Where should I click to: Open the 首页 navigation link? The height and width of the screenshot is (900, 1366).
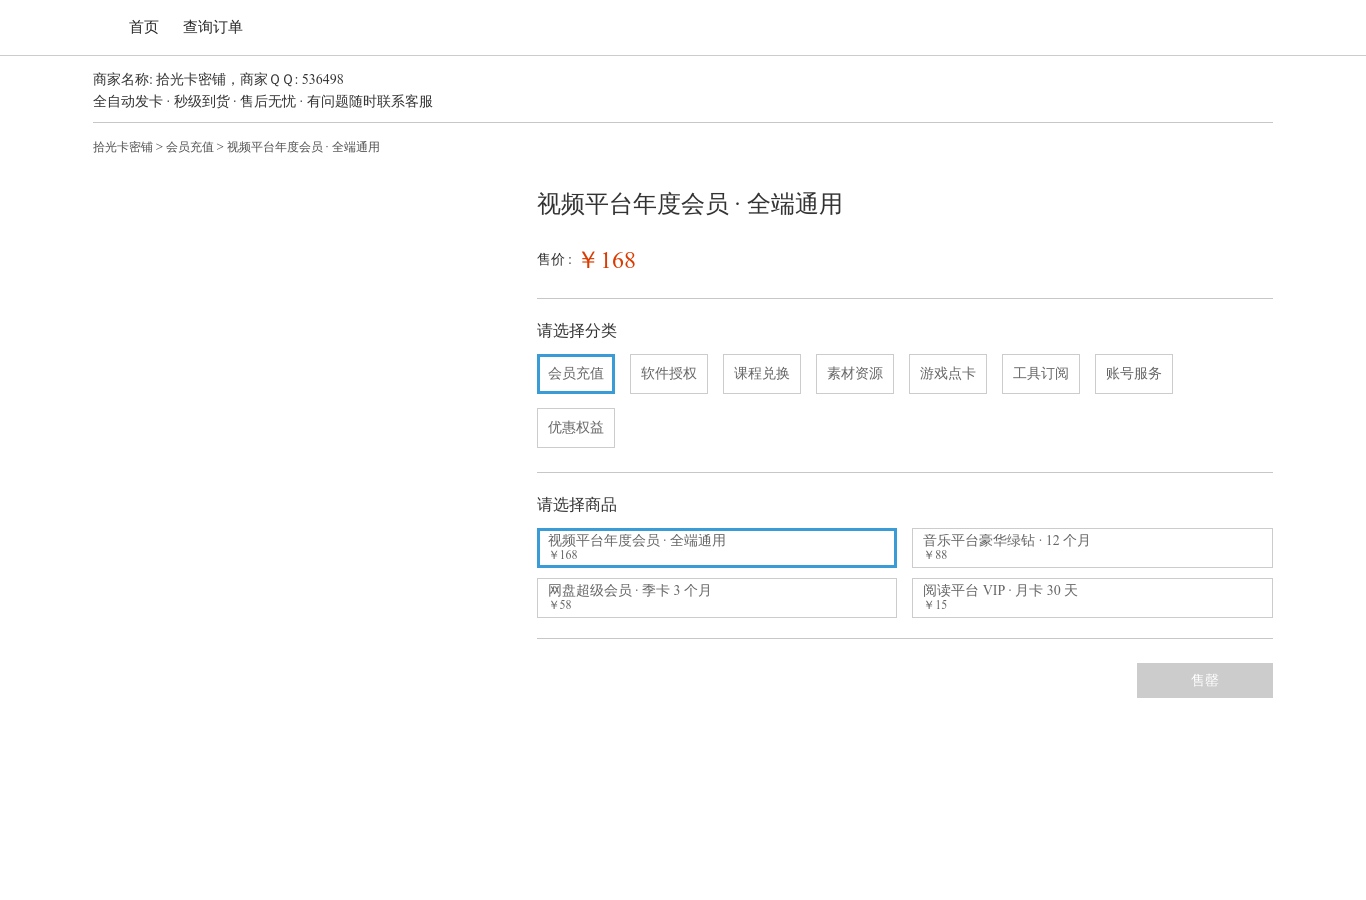(x=144, y=27)
